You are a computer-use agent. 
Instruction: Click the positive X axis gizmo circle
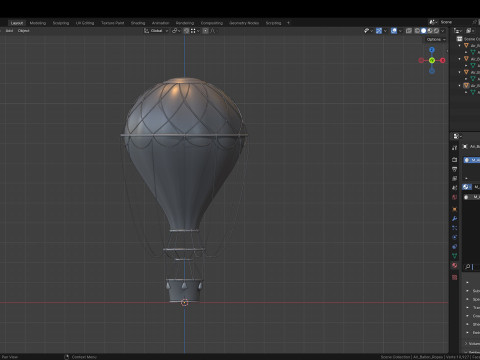(x=443, y=60)
